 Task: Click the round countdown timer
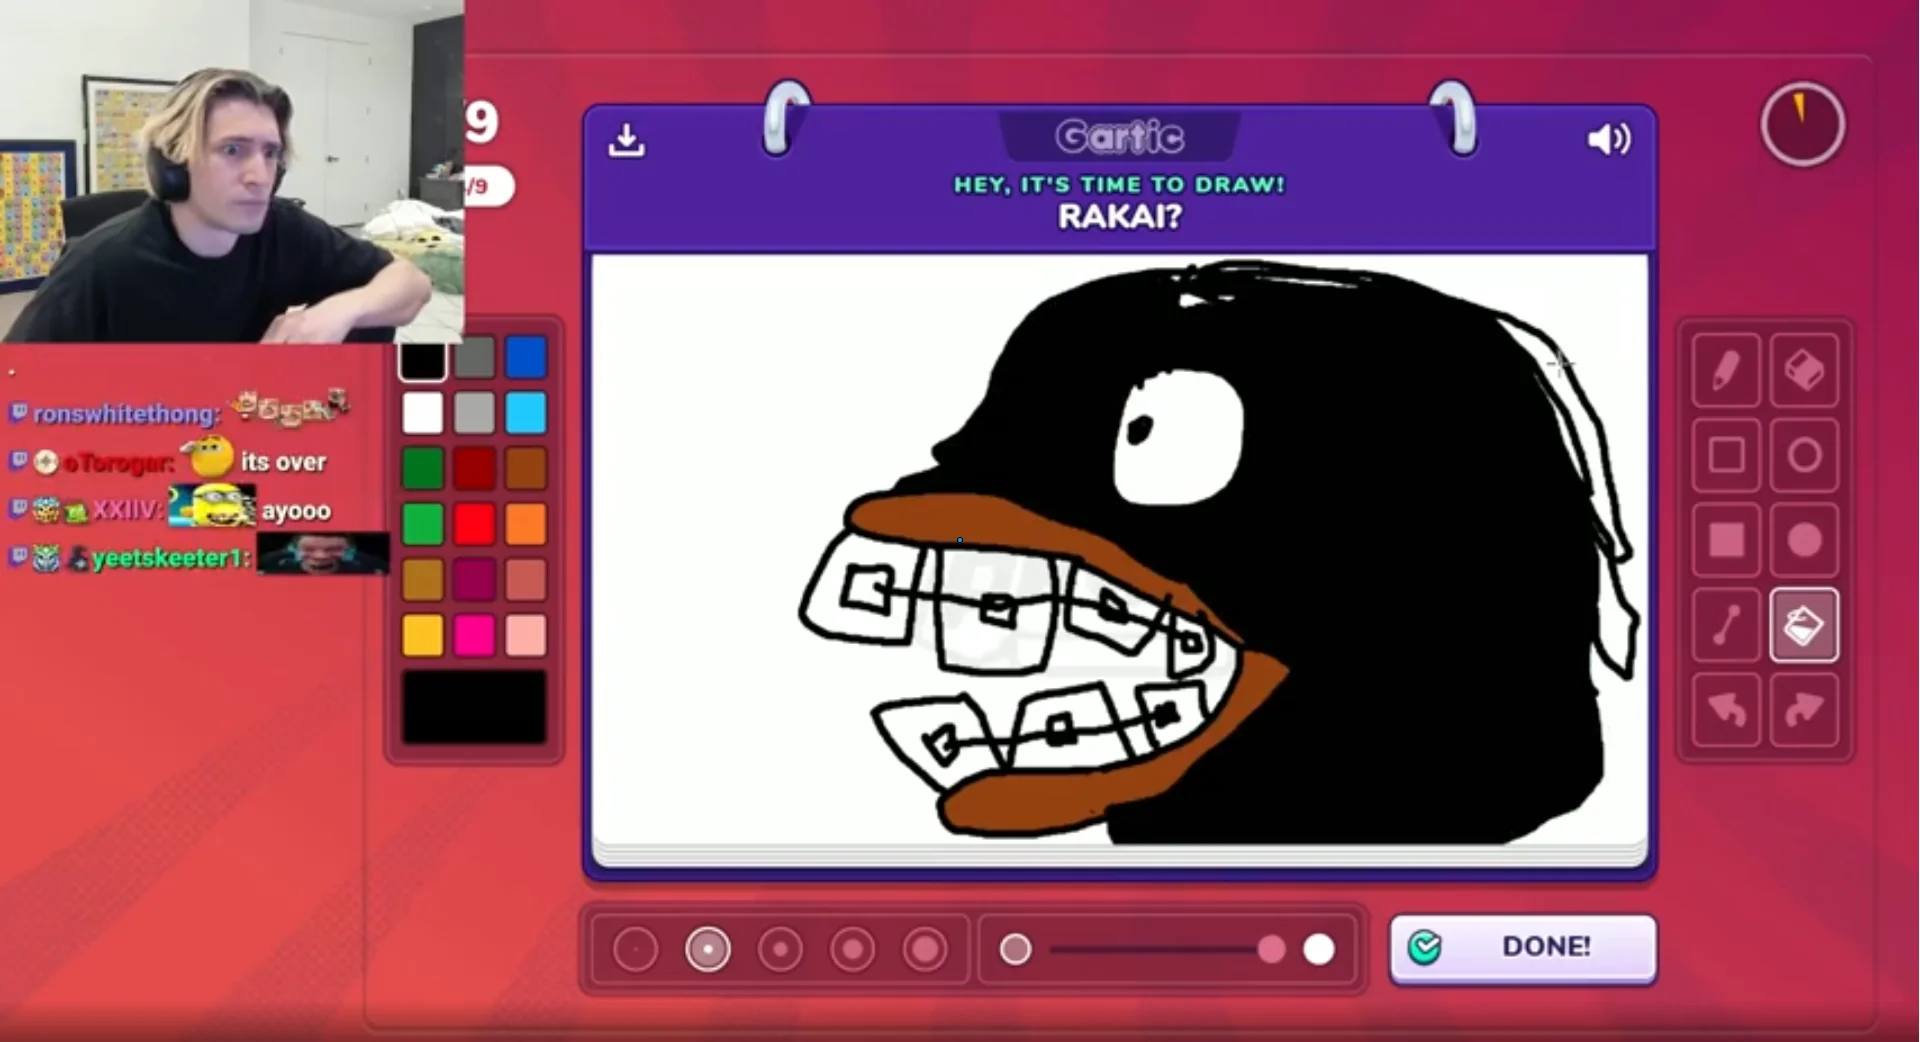click(1802, 125)
